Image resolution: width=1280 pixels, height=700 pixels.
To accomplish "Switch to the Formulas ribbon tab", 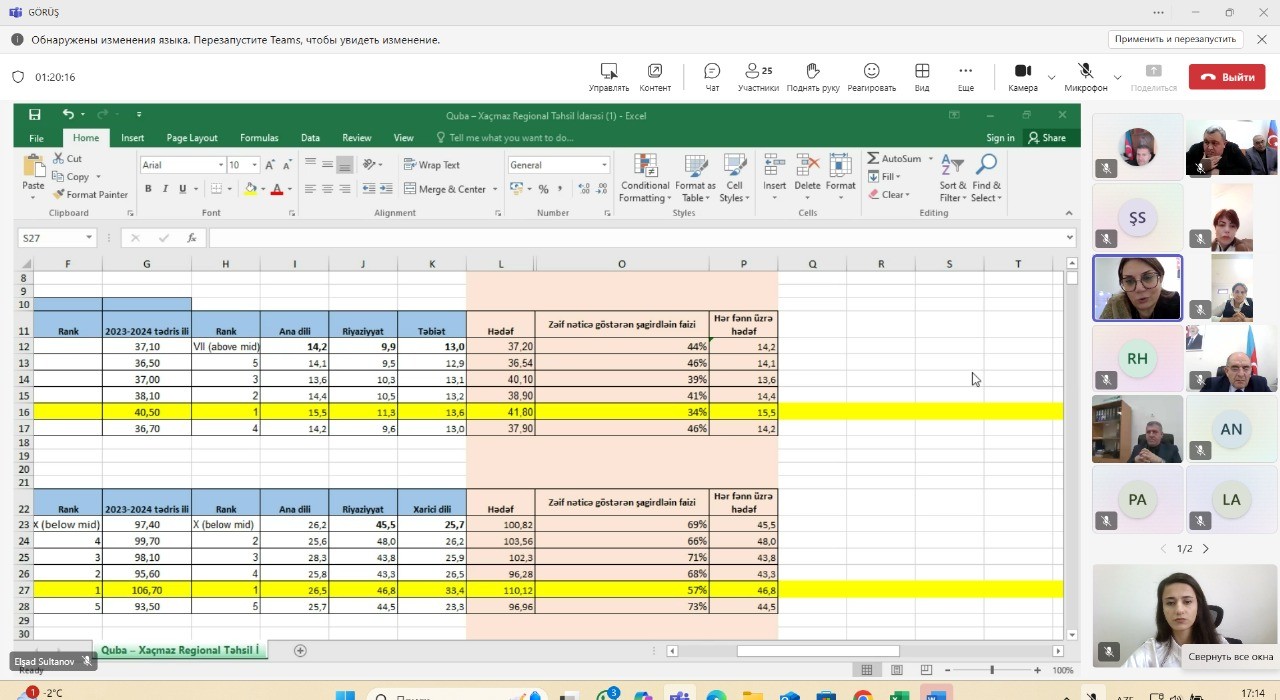I will (x=259, y=138).
